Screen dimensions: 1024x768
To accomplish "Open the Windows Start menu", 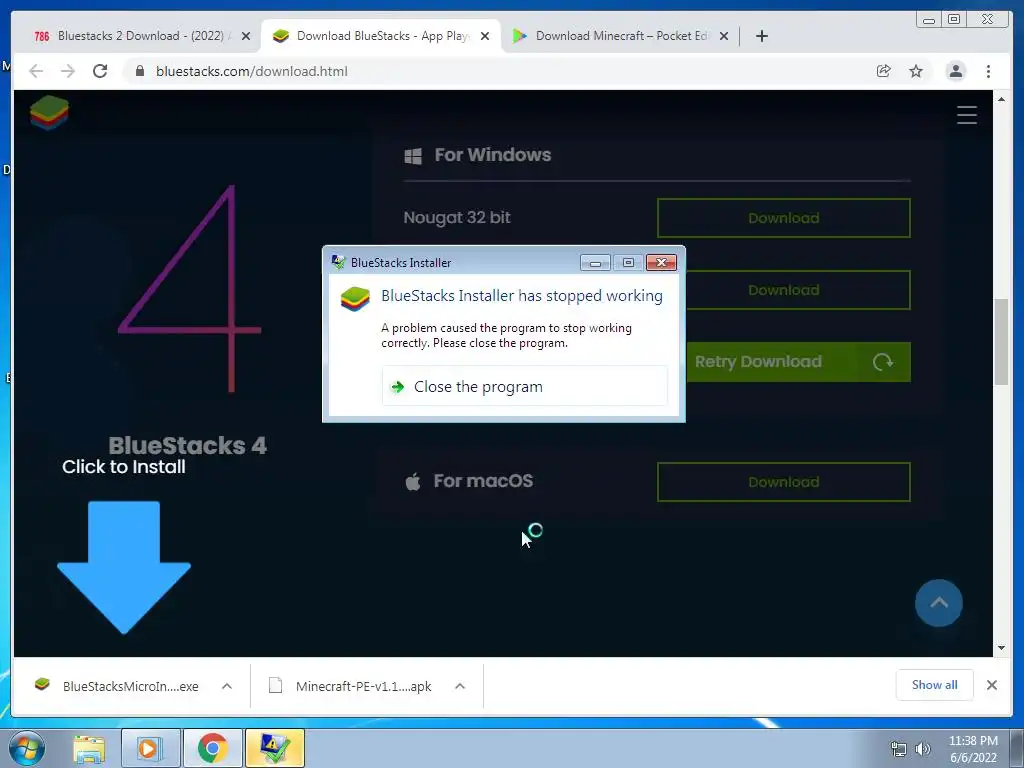I will coord(27,748).
